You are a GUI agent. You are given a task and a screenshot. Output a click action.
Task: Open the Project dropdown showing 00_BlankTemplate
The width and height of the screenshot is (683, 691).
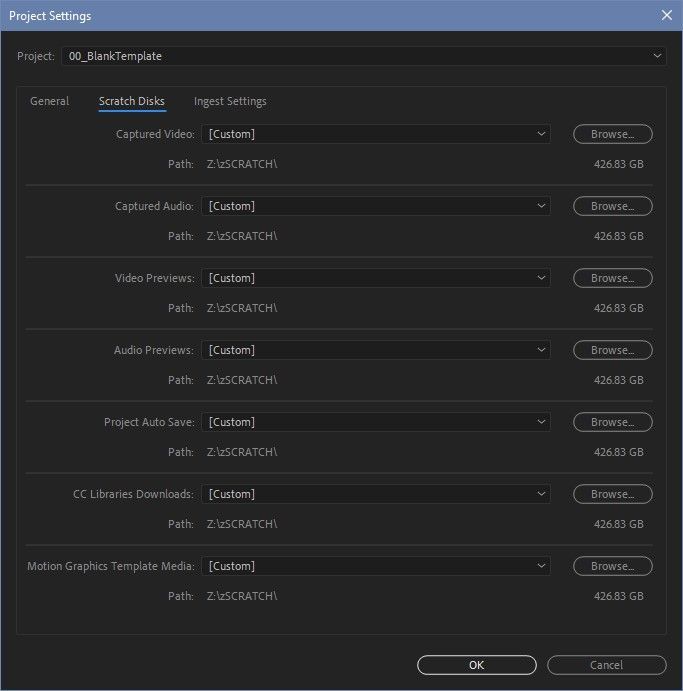pyautogui.click(x=364, y=56)
